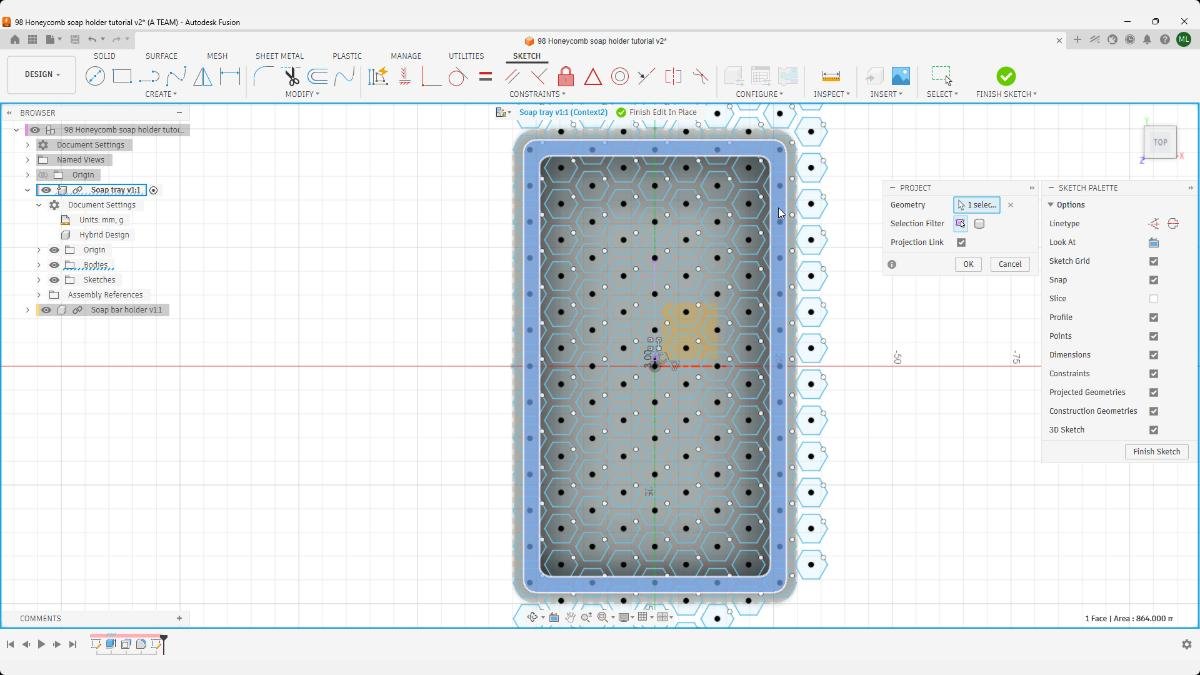Screen dimensions: 1200x675
Task: Click the Save icon in title toolbar
Action: 75,40
